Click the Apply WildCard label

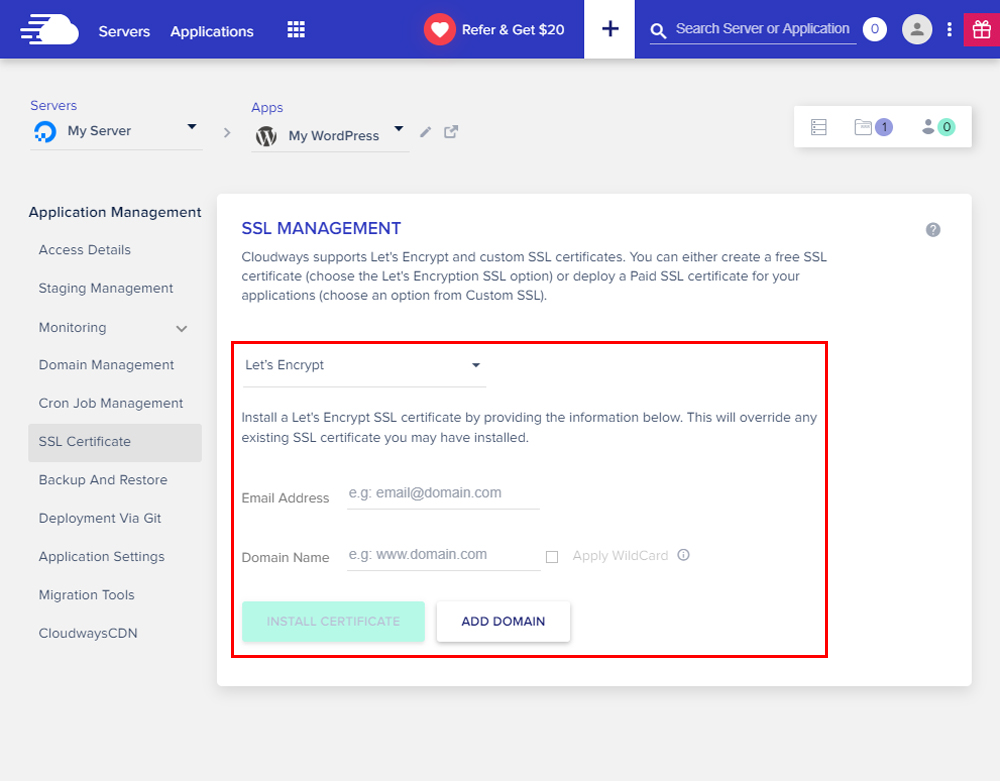620,556
